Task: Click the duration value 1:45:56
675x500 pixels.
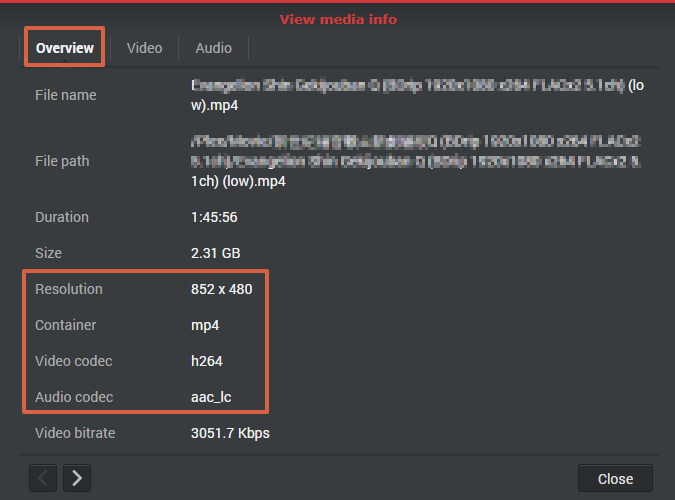Action: pos(214,217)
